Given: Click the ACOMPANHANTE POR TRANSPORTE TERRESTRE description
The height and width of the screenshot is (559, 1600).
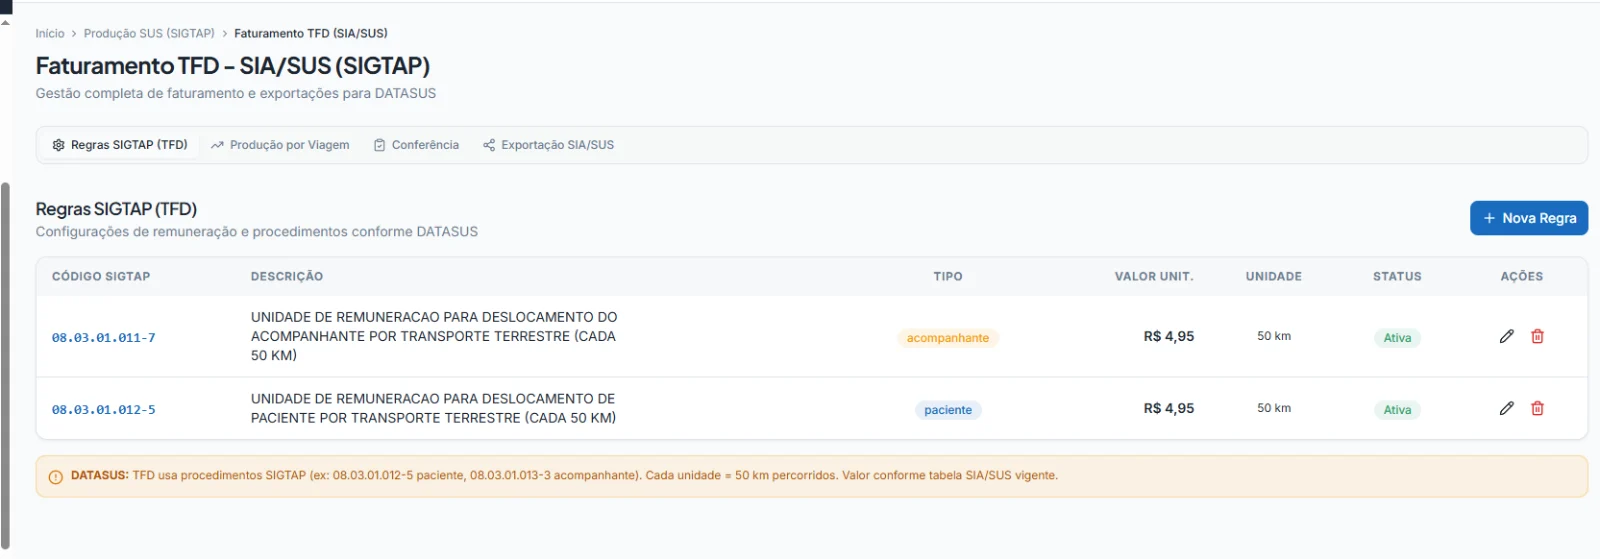Looking at the screenshot, I should point(434,336).
